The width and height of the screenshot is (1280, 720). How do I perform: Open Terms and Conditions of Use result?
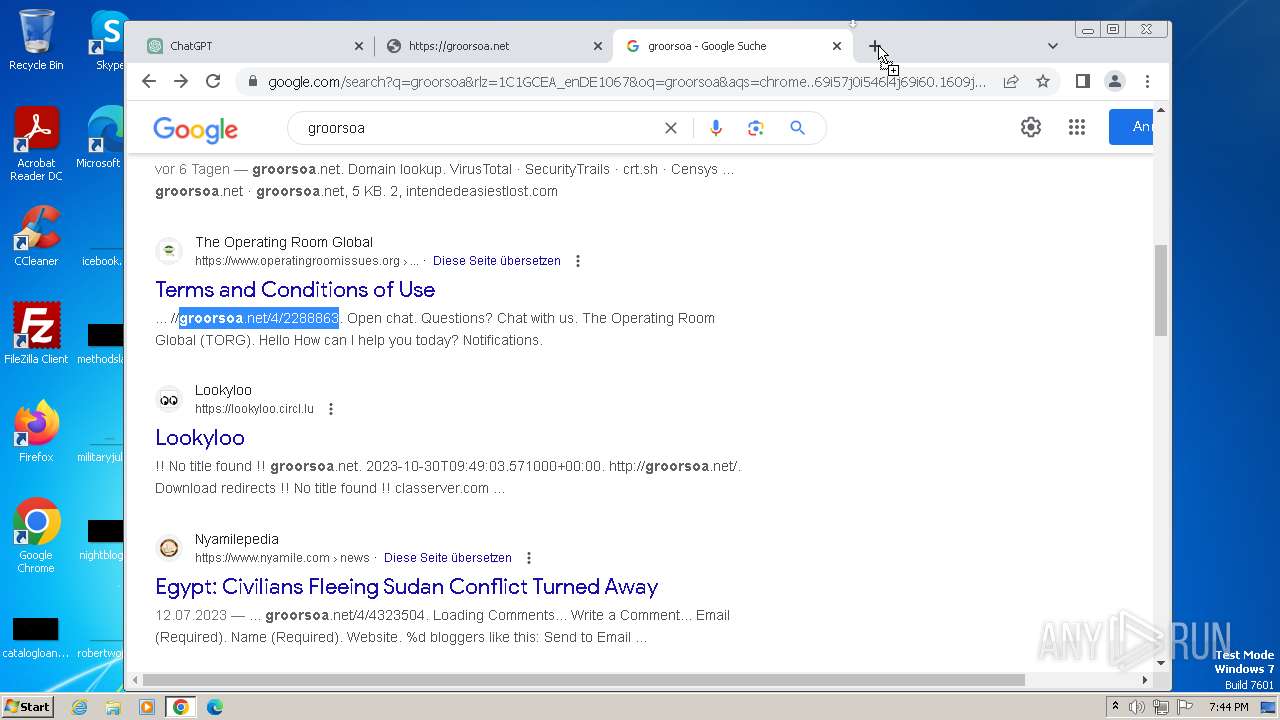click(295, 290)
